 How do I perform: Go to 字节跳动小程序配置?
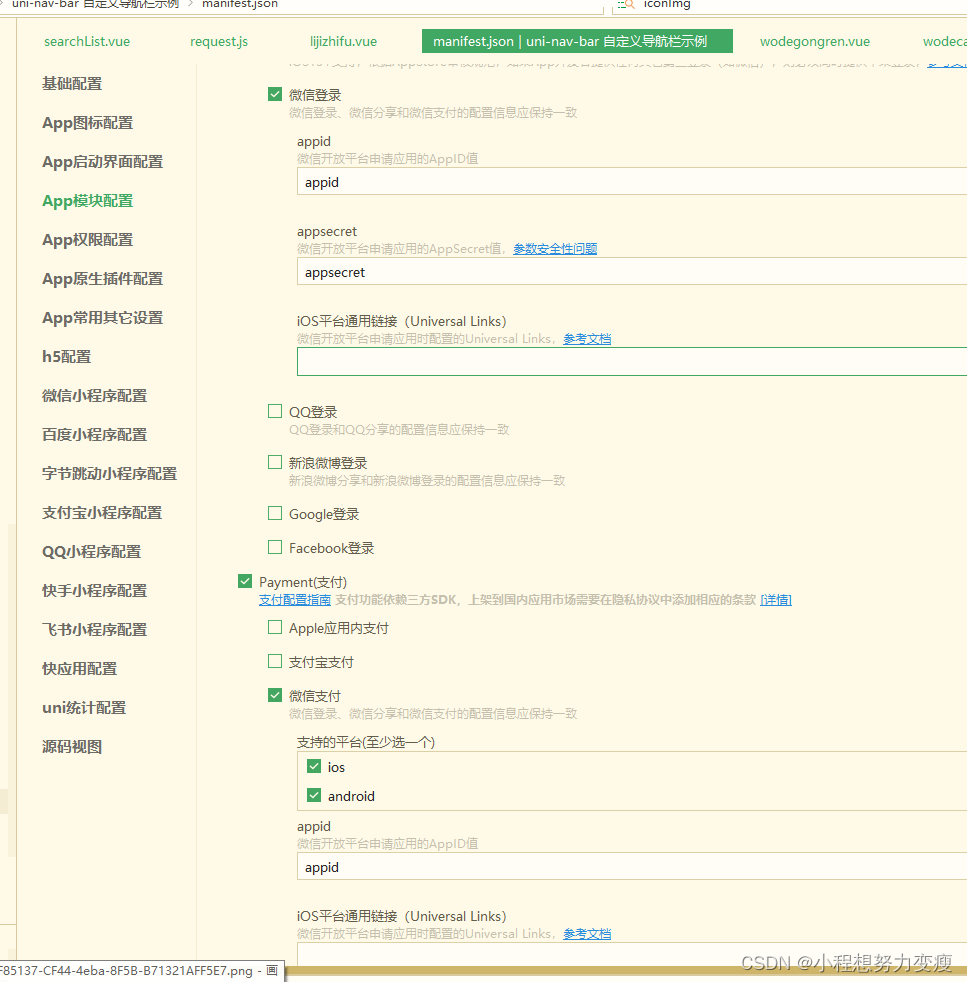[x=110, y=473]
